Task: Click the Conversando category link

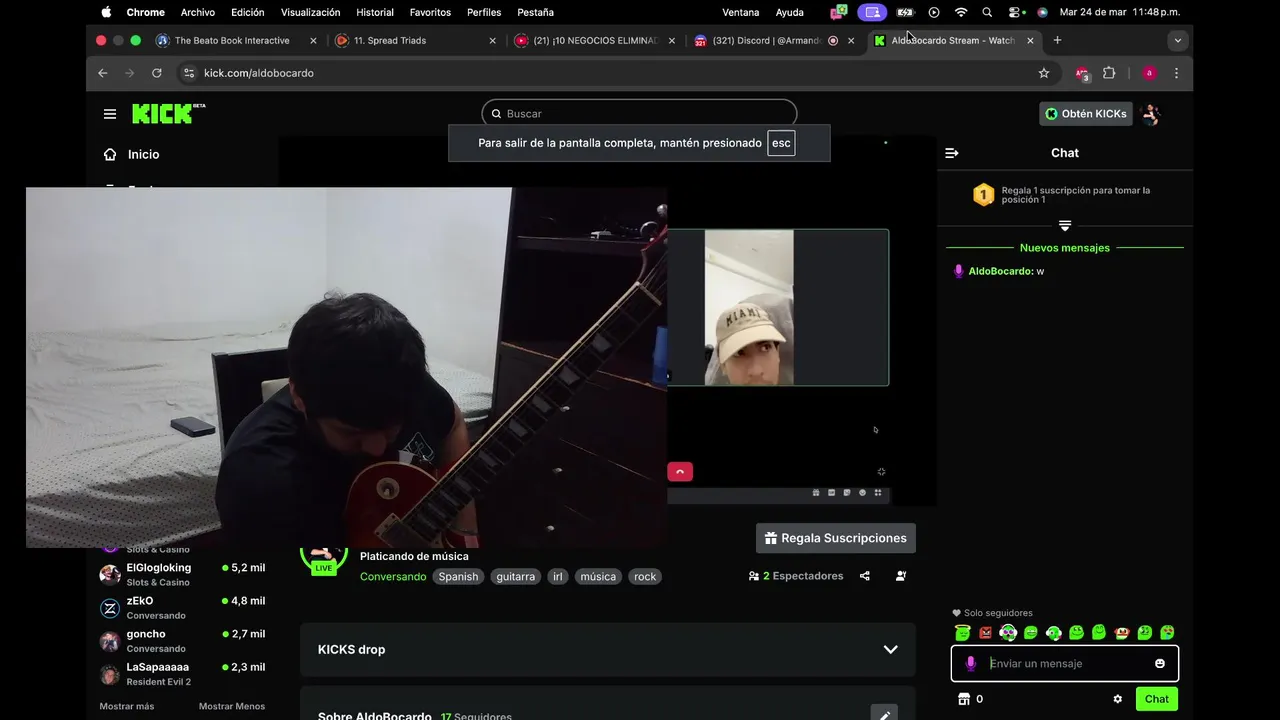Action: coord(393,577)
